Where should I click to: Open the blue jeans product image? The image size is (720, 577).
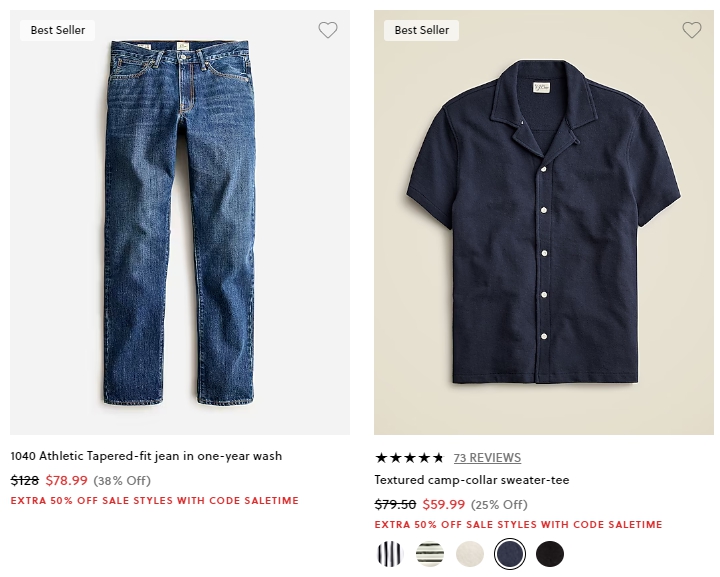180,223
